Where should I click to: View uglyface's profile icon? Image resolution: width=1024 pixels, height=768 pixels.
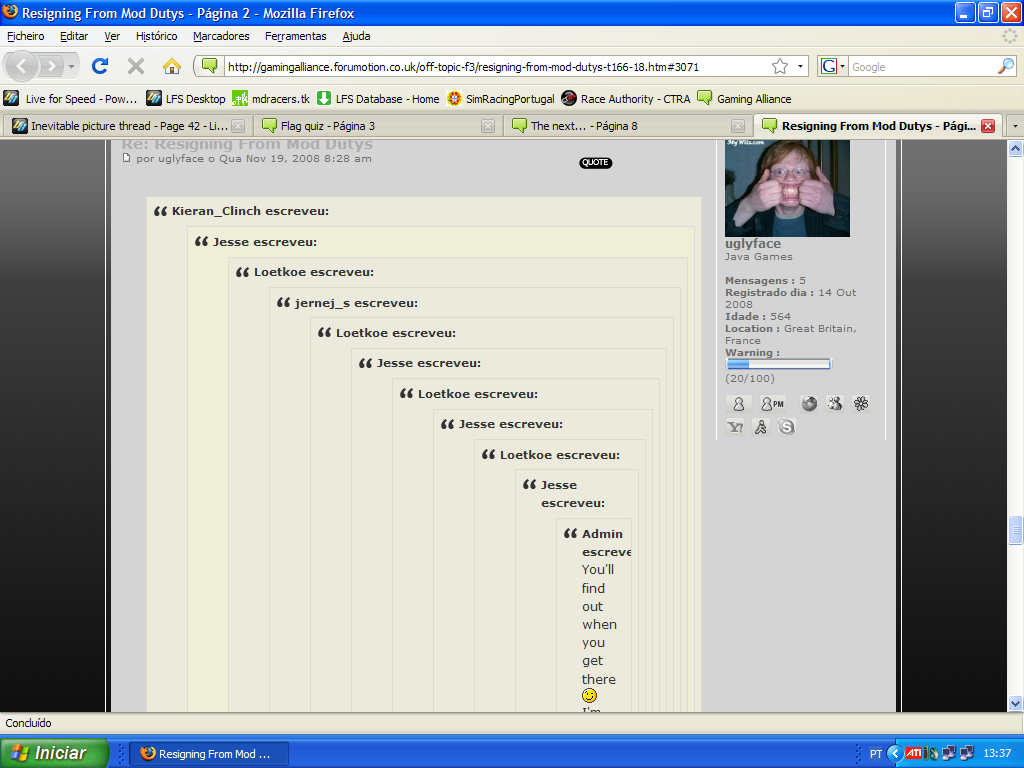click(x=739, y=404)
